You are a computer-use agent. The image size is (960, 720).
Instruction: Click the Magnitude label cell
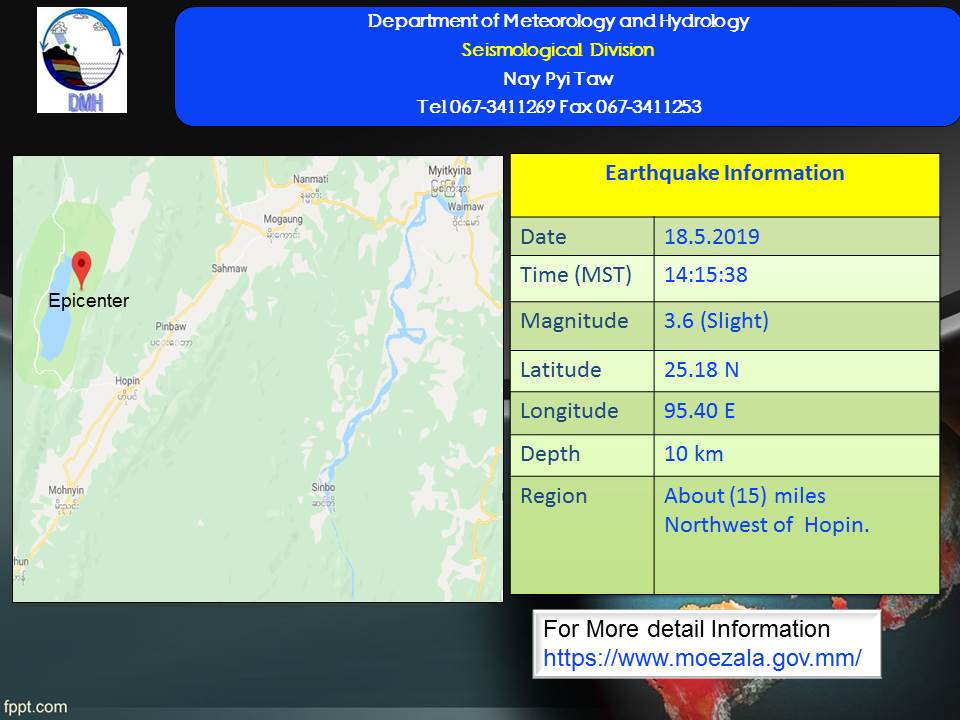pyautogui.click(x=582, y=326)
